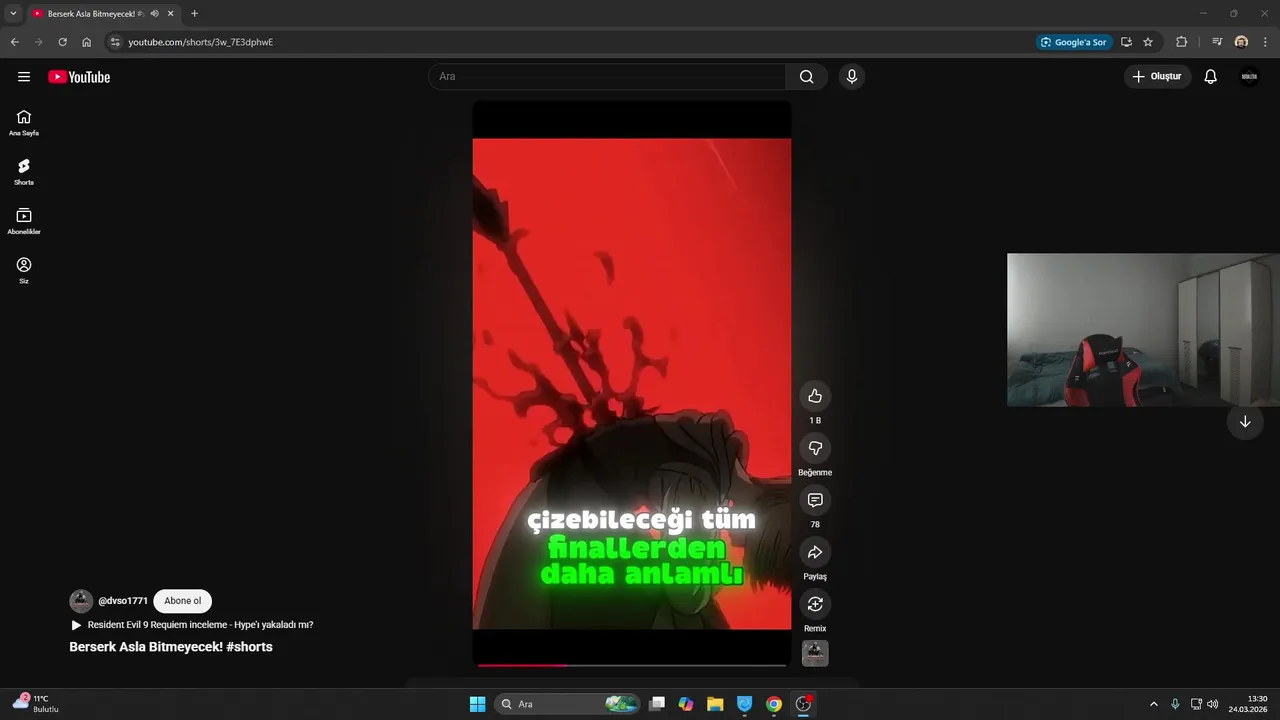Focus the YouTube Ara search field
Image resolution: width=1280 pixels, height=720 pixels.
click(607, 77)
